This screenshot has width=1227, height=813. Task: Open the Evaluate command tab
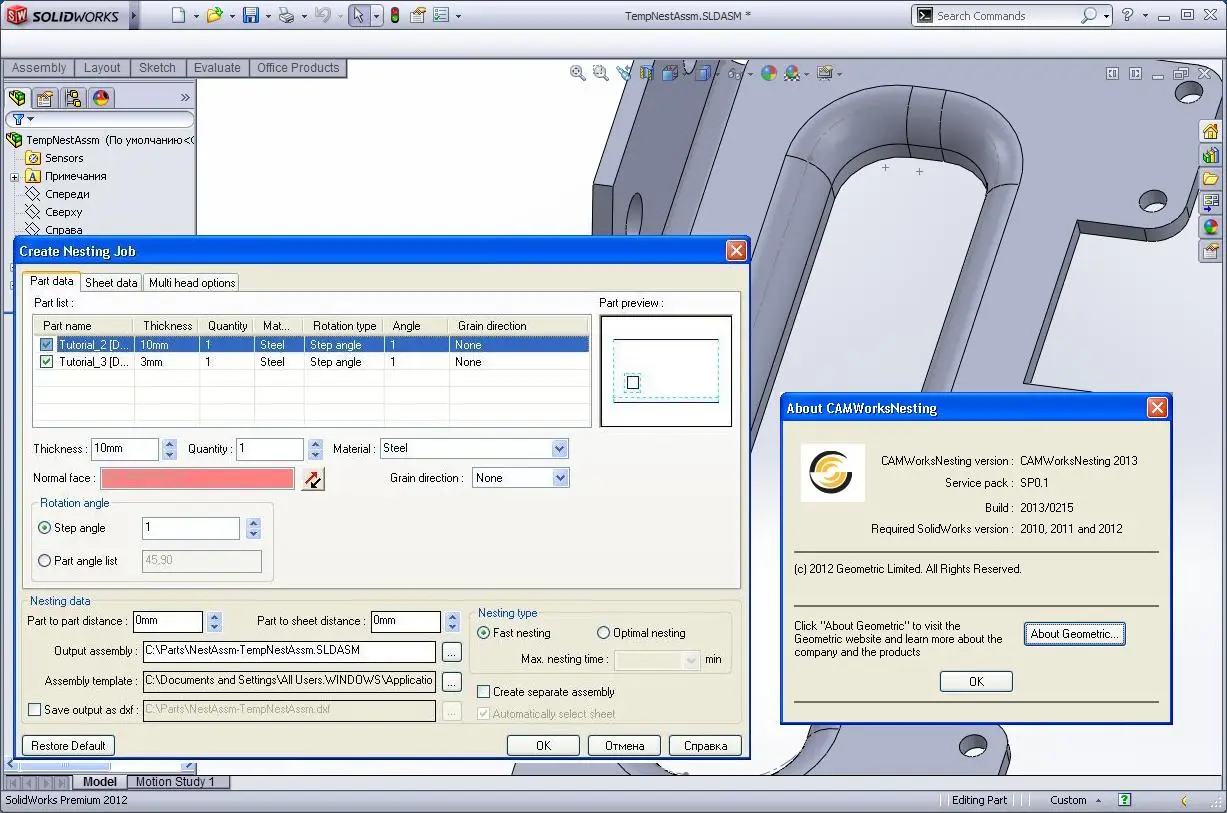217,68
